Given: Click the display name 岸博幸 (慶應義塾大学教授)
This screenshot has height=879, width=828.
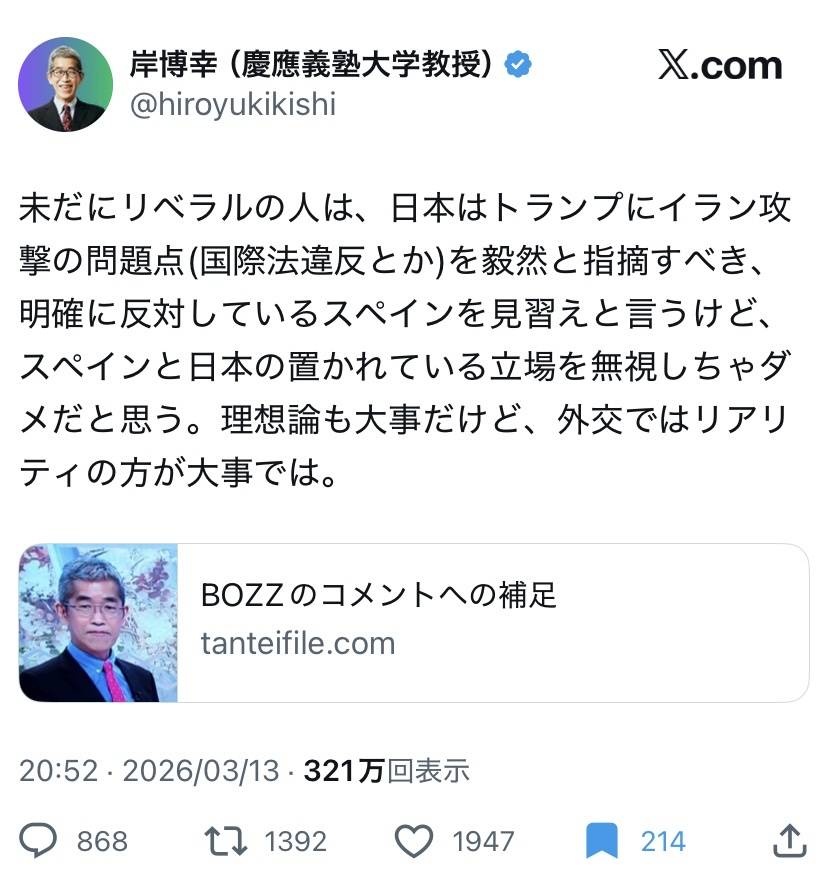Looking at the screenshot, I should click(312, 65).
